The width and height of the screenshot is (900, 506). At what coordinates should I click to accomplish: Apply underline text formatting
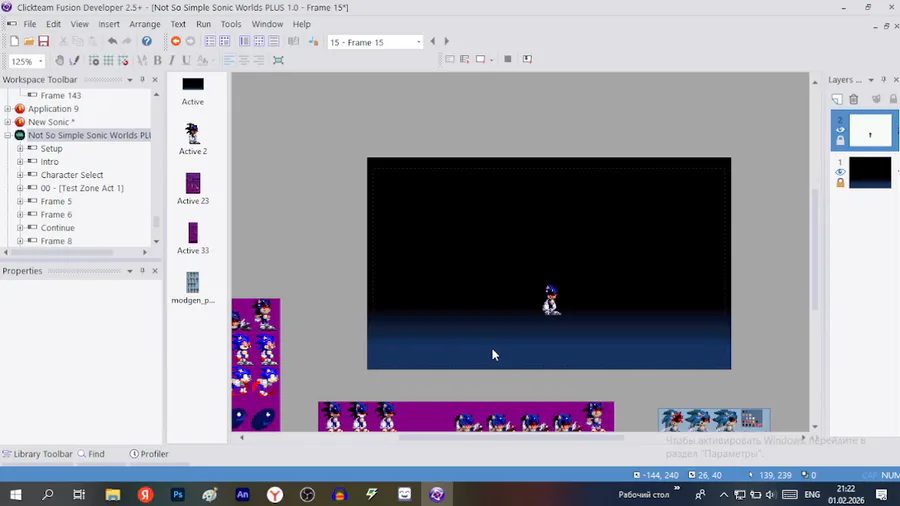click(x=186, y=60)
